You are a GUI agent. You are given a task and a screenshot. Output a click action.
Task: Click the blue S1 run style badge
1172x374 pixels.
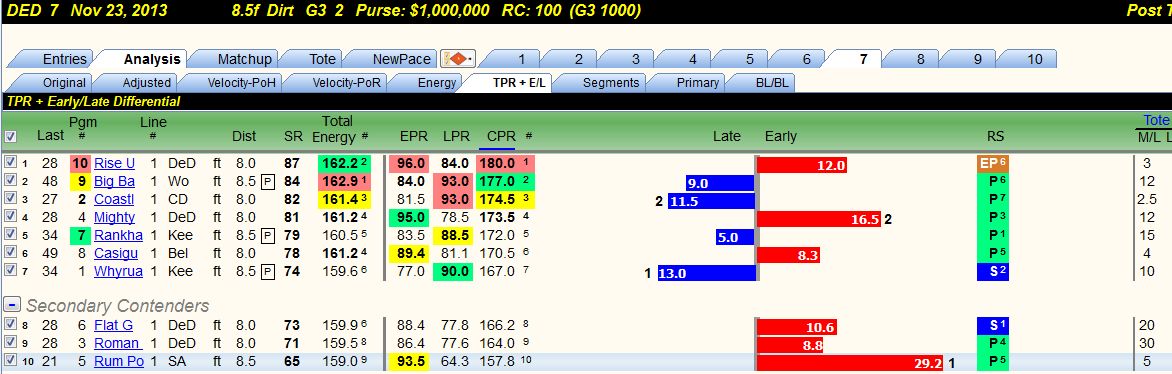click(993, 325)
